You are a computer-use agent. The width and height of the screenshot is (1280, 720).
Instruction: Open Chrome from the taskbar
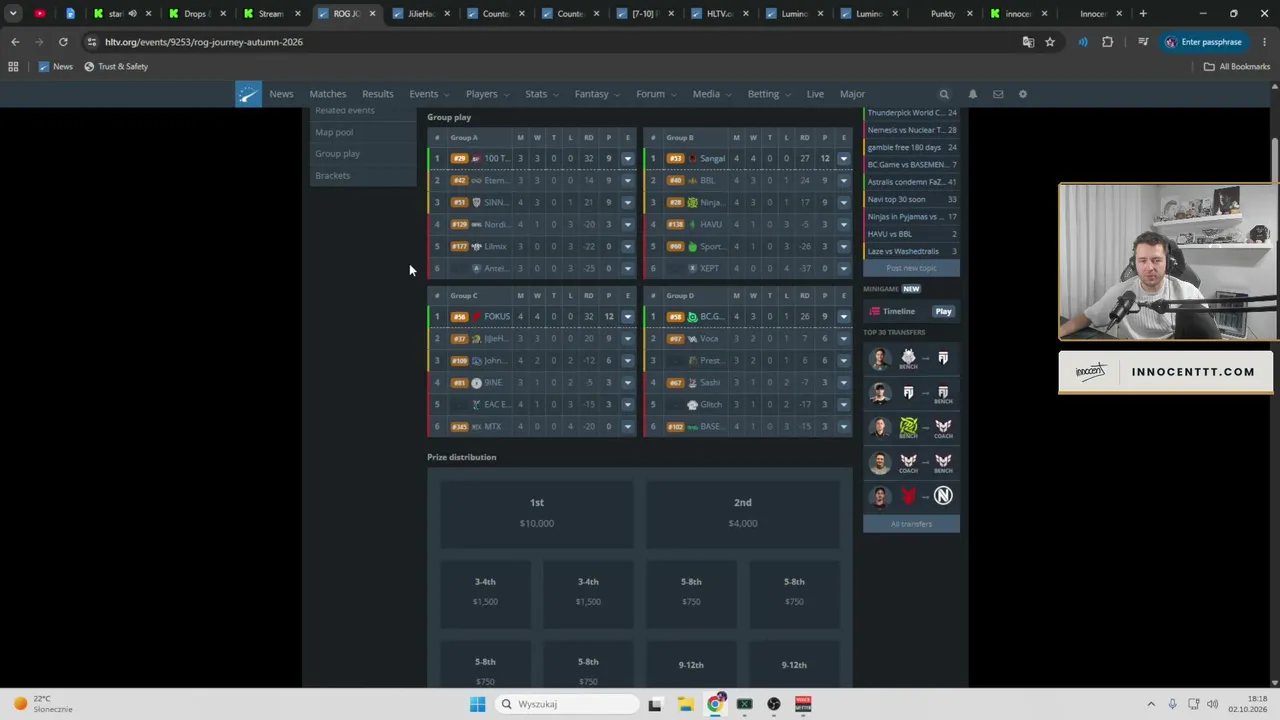click(x=715, y=704)
